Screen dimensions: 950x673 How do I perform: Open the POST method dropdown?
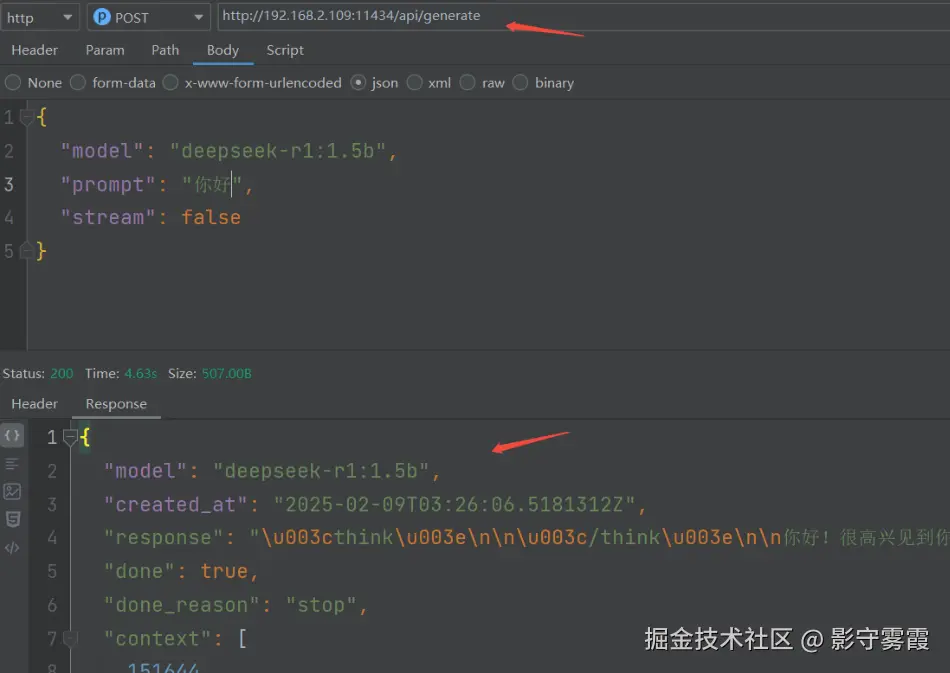[149, 18]
